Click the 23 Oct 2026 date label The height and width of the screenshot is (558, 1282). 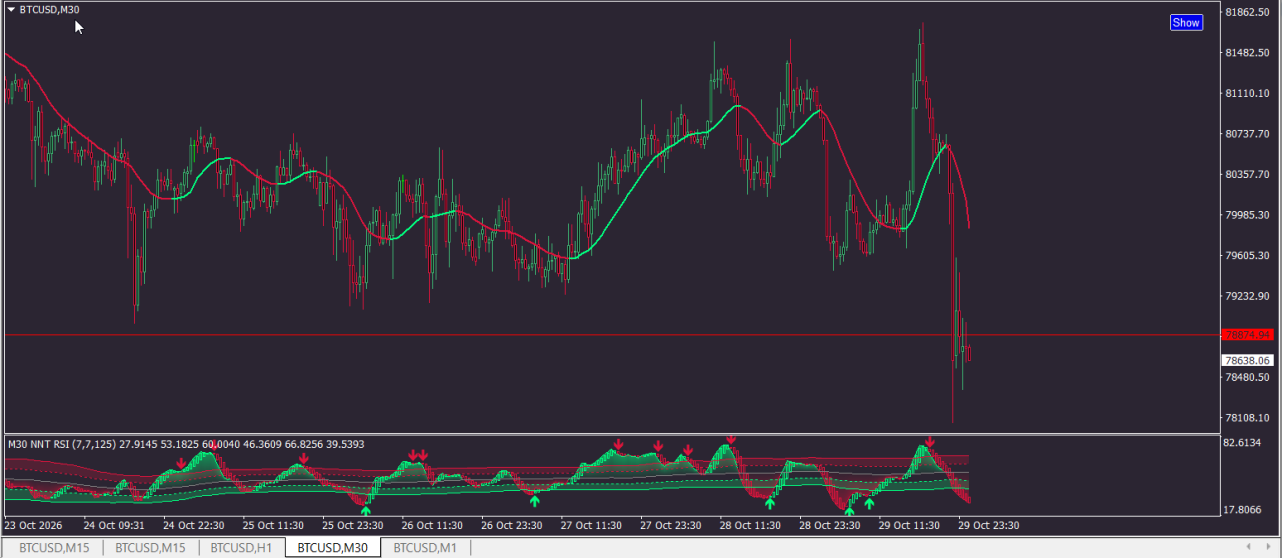tap(33, 524)
